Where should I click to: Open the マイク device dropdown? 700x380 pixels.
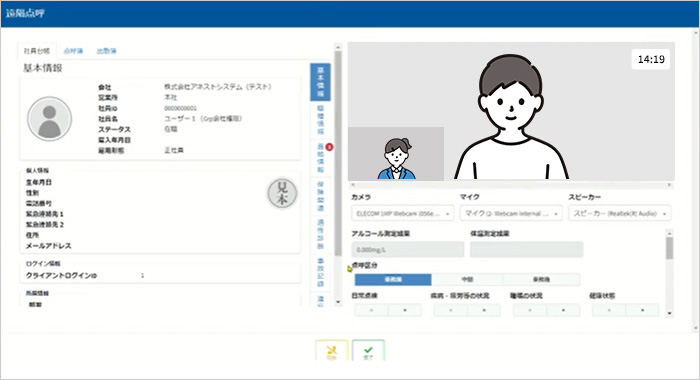tap(511, 213)
